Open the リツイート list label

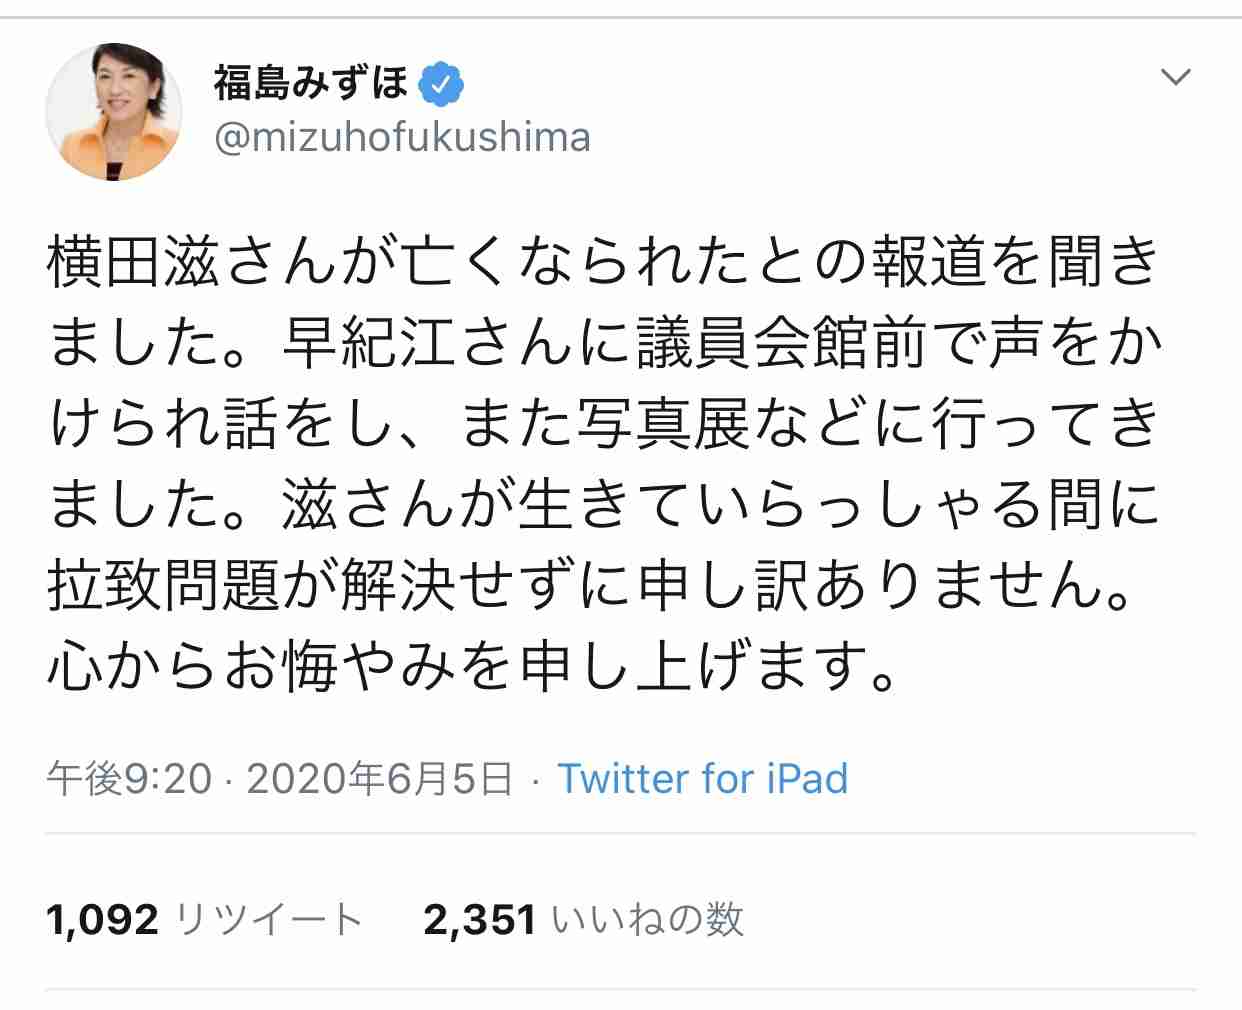coord(268,919)
